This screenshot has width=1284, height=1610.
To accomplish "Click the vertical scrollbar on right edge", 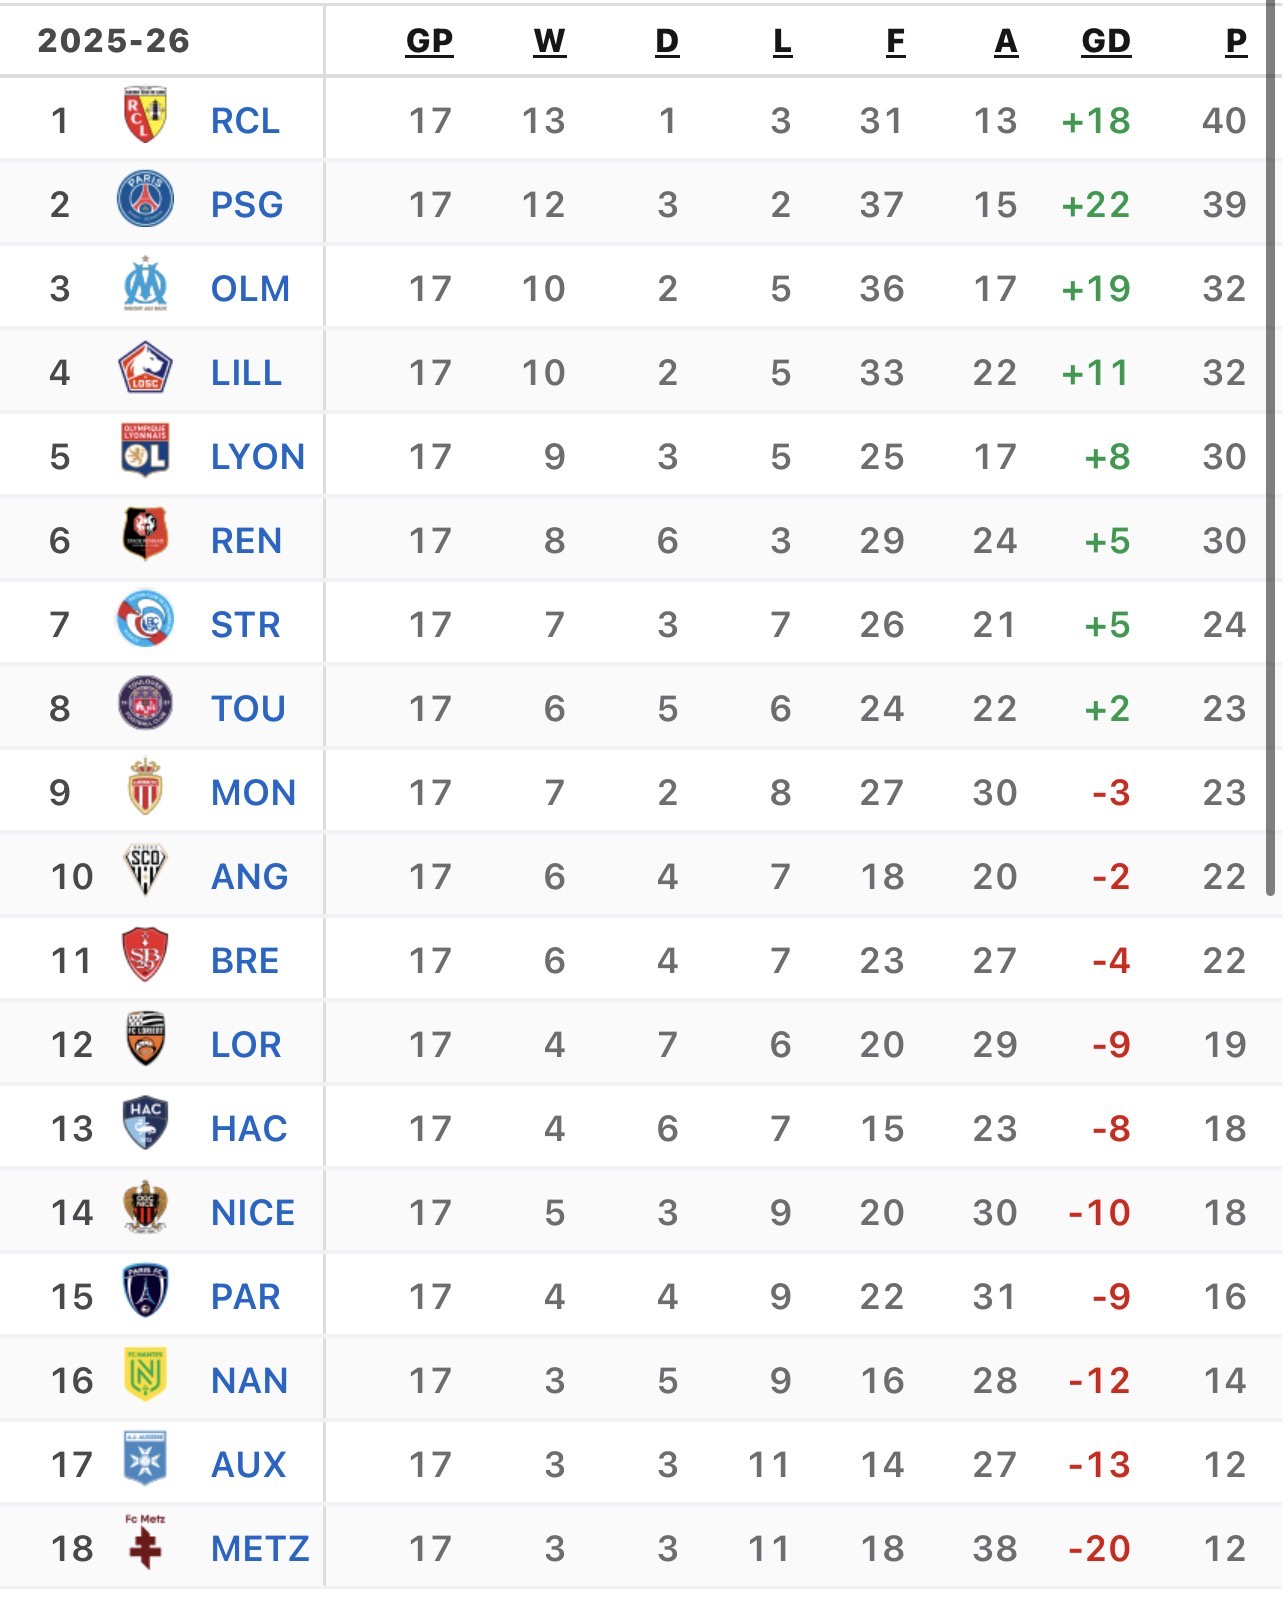I will pos(1271,450).
